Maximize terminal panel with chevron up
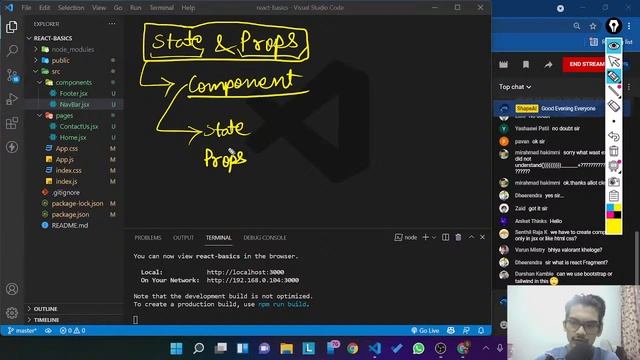The image size is (640, 360). pos(471,237)
